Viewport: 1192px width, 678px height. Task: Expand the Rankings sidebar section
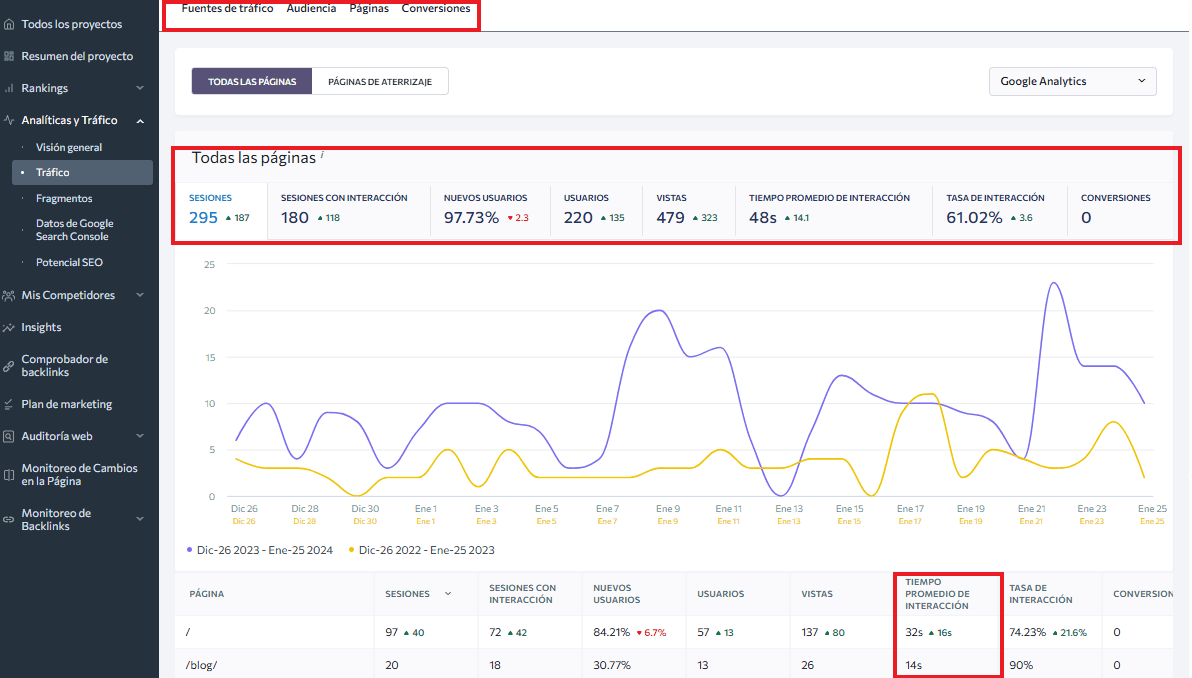pos(140,88)
